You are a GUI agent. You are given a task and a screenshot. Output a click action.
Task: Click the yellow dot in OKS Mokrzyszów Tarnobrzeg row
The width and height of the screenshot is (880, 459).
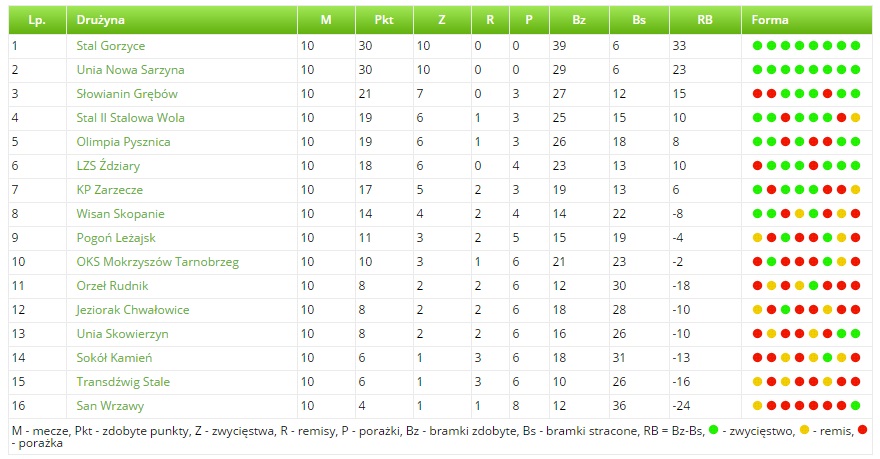[x=841, y=261]
